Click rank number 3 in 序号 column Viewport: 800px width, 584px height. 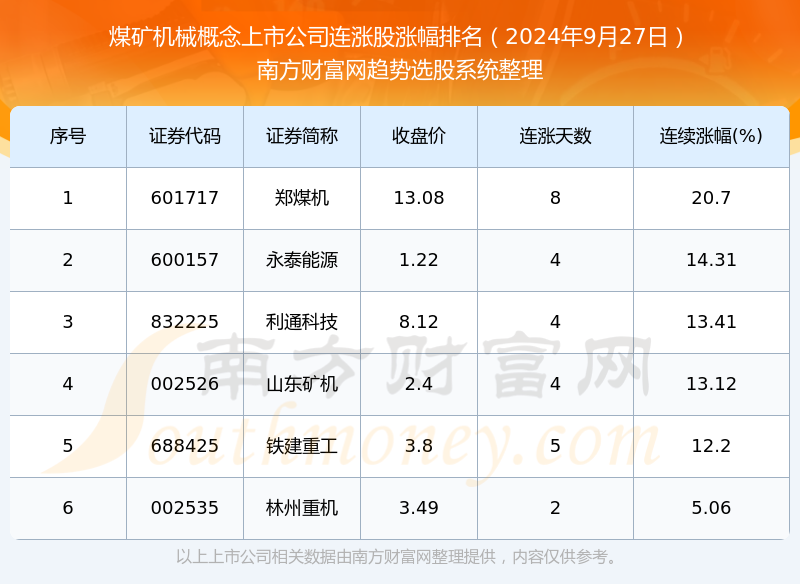pos(68,322)
